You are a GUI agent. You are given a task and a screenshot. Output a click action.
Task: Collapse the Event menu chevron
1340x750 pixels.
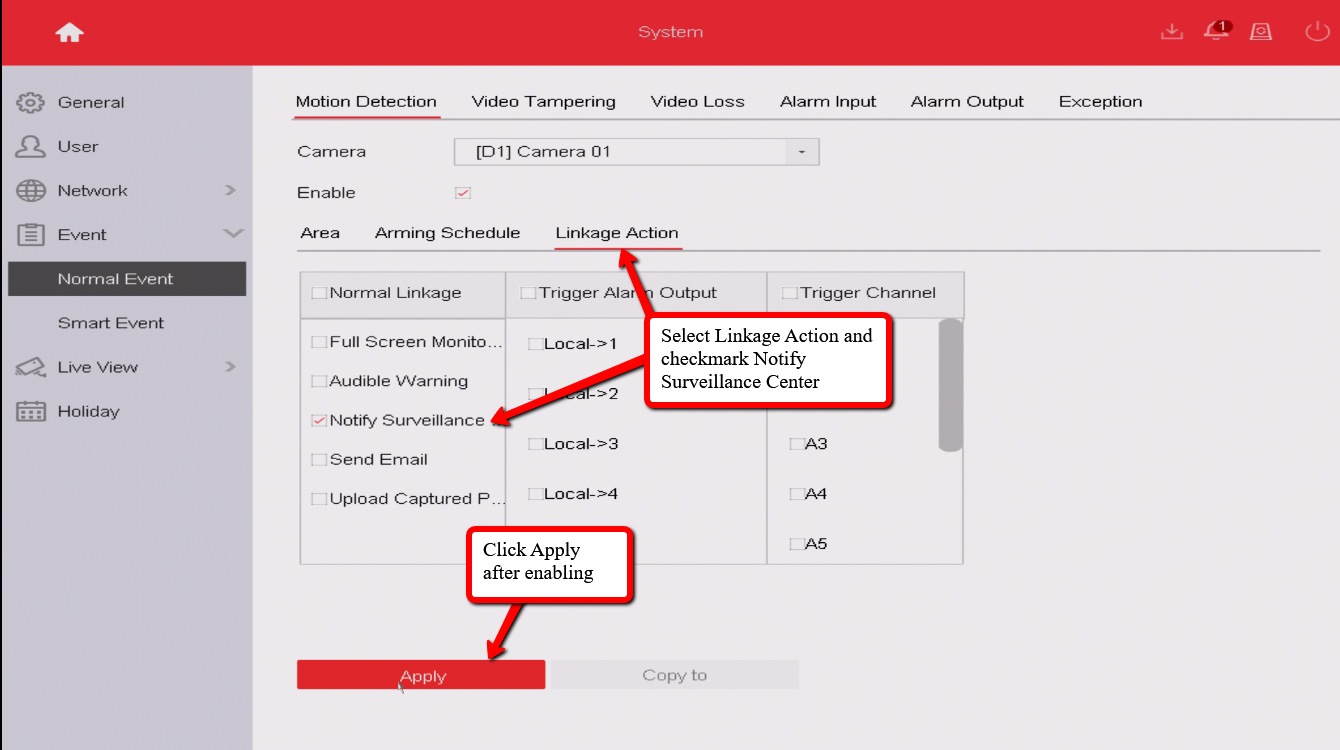pos(233,234)
